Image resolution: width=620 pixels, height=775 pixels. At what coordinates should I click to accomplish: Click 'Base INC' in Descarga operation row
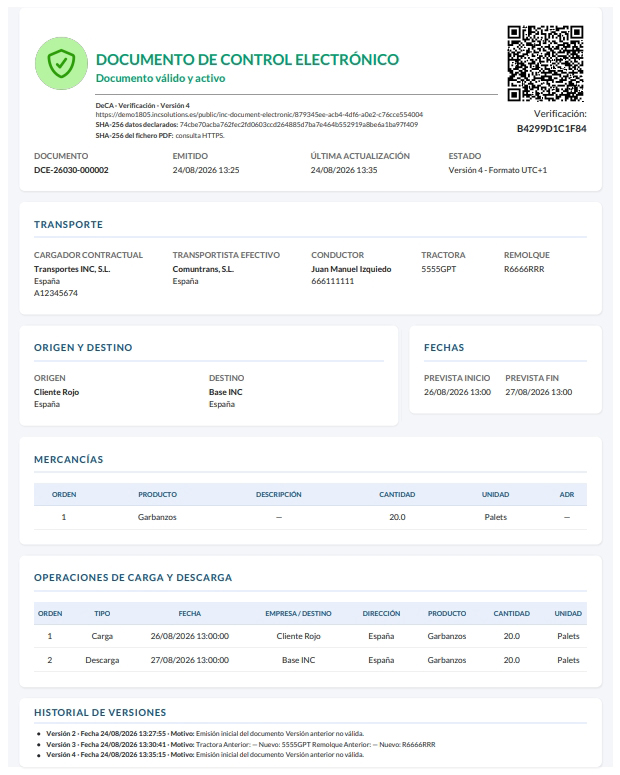pyautogui.click(x=298, y=660)
